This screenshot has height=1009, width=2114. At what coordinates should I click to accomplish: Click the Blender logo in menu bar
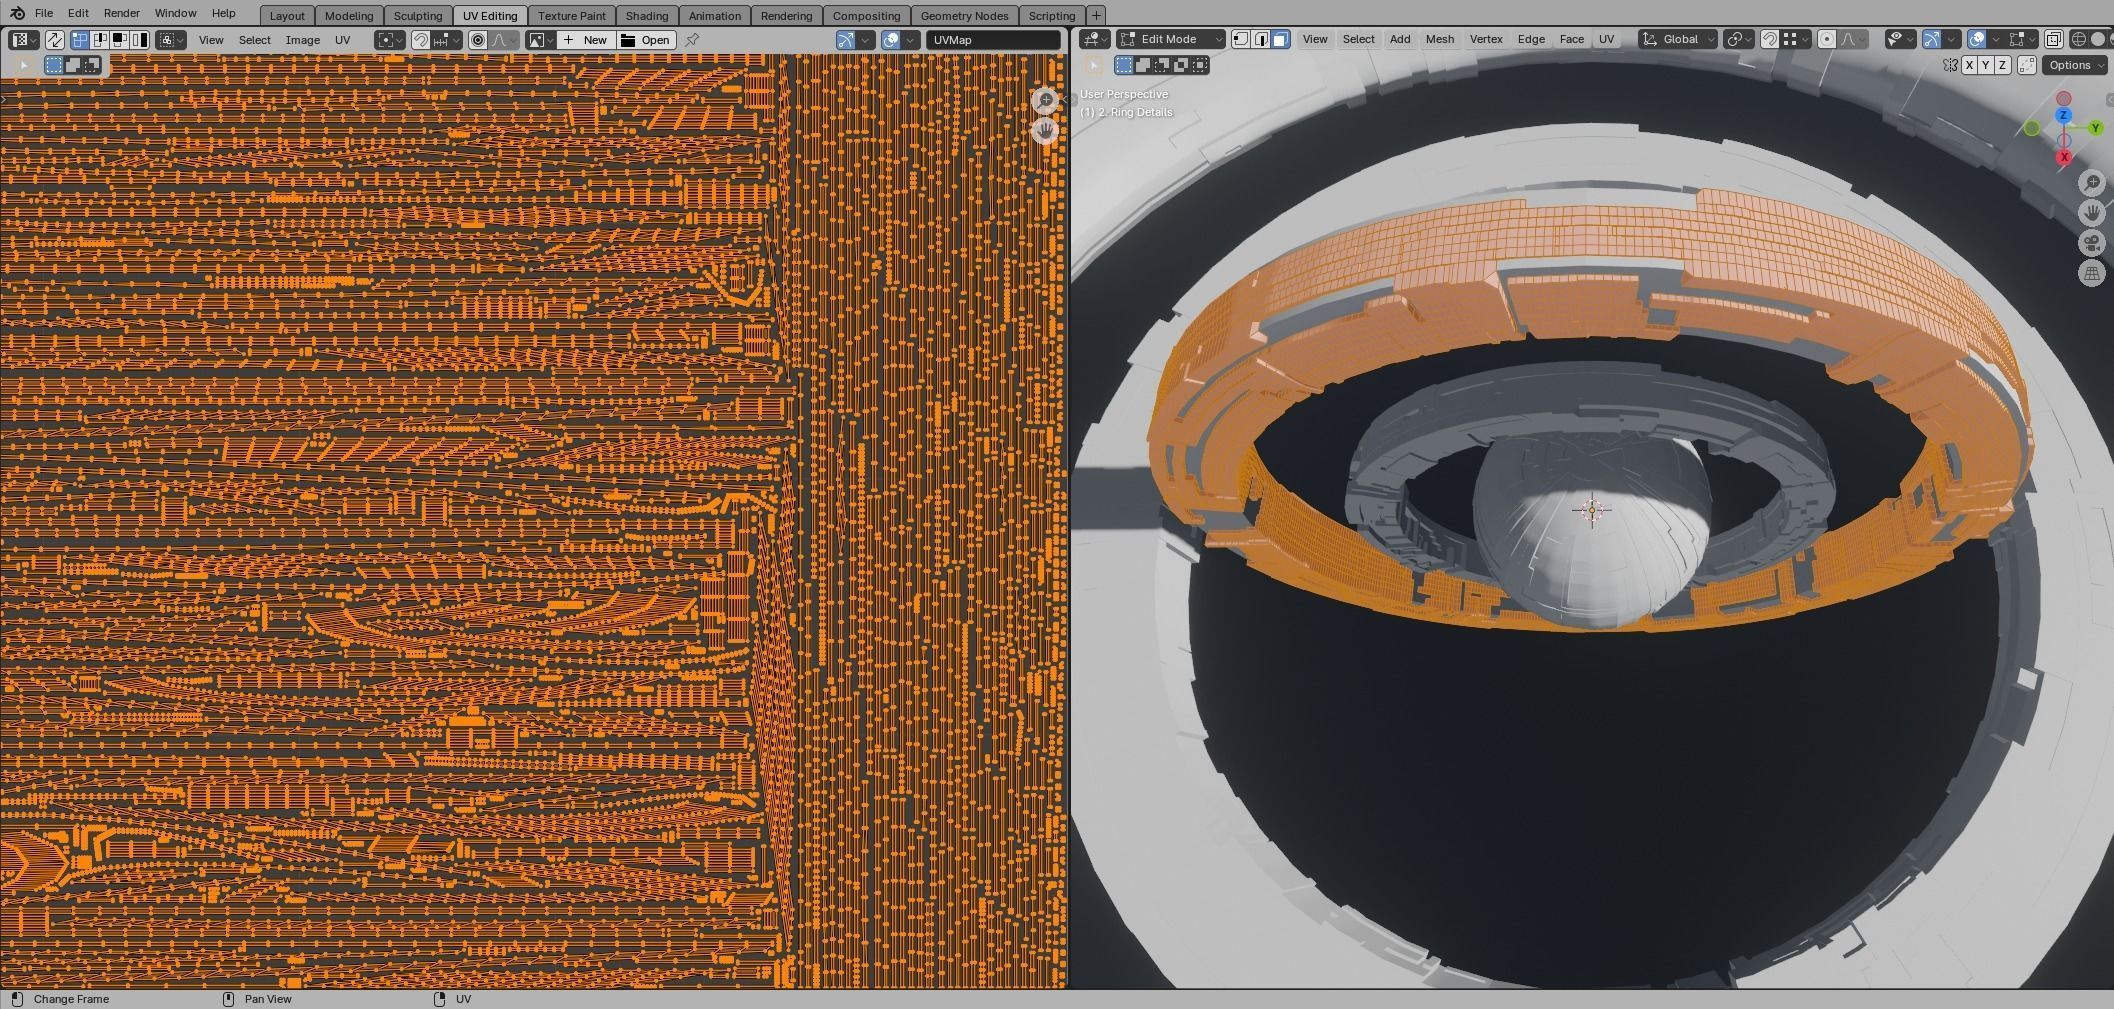click(17, 13)
